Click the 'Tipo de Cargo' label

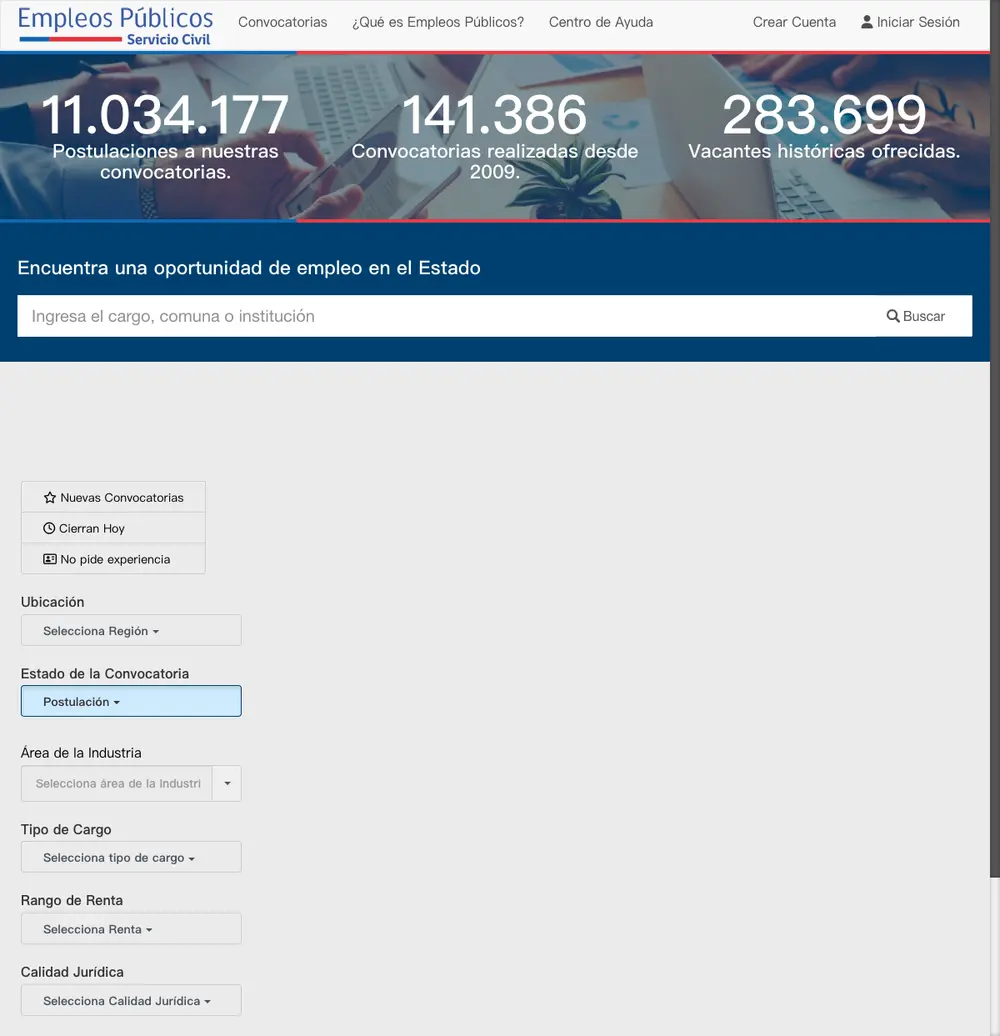click(65, 829)
